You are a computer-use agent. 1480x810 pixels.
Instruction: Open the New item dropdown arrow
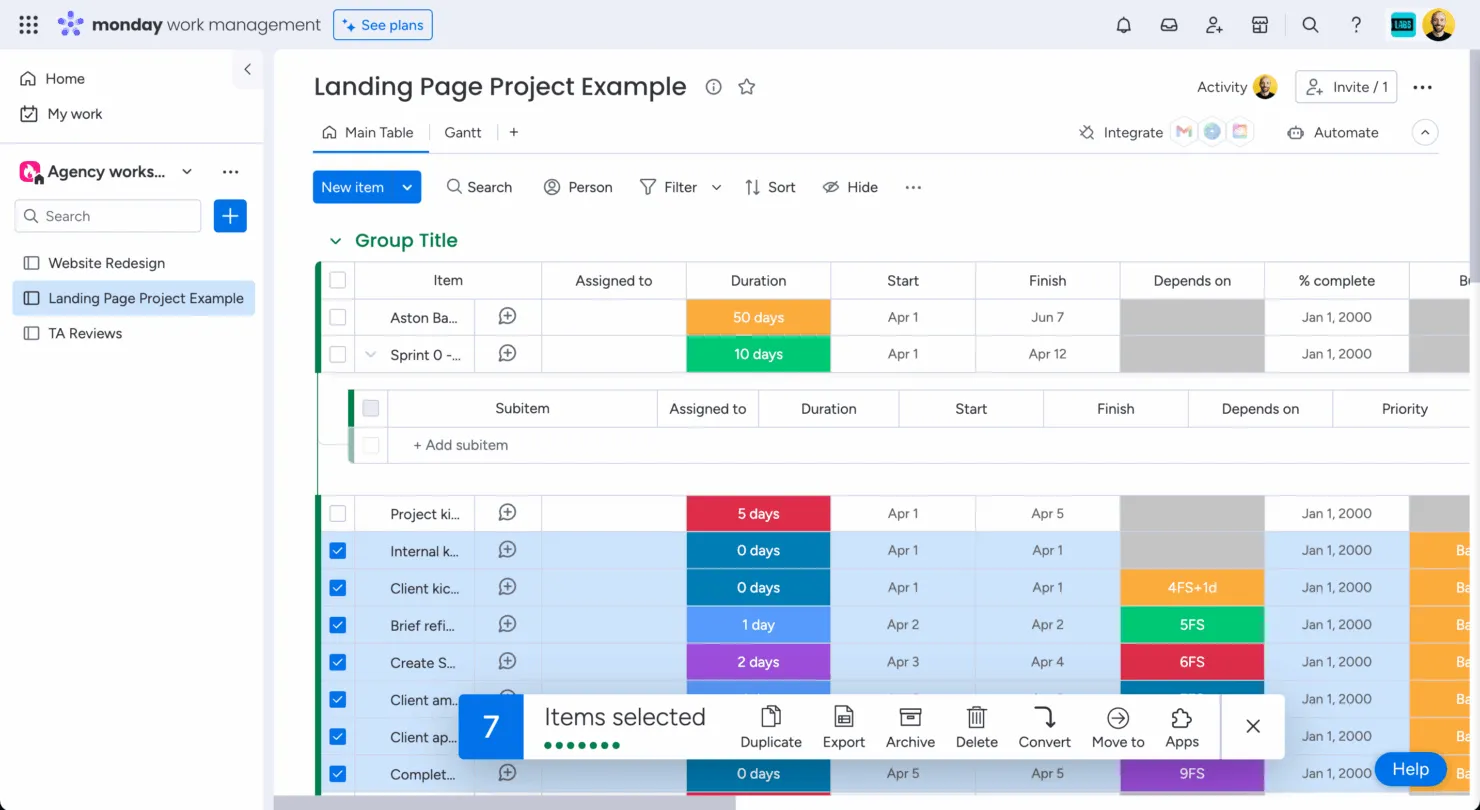[x=407, y=187]
